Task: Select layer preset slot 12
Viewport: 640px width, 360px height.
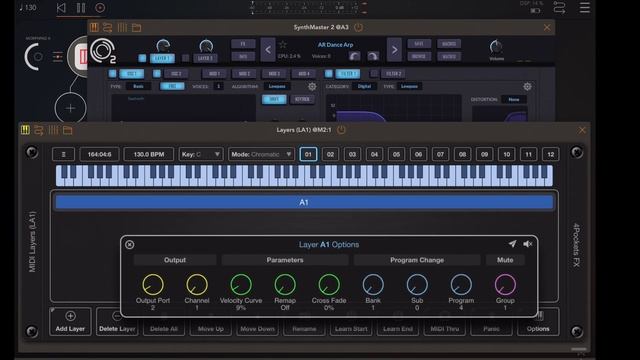Action: (551, 154)
